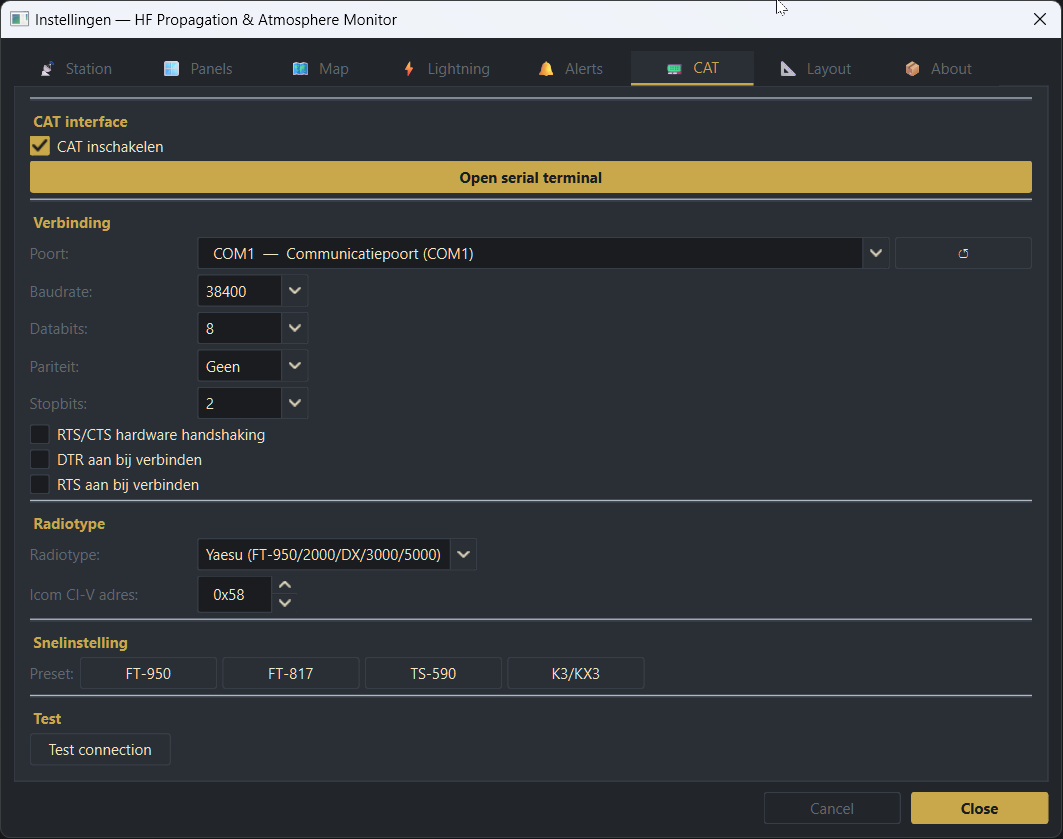Open the Databits dropdown arrow
This screenshot has height=839, width=1063.
click(x=294, y=328)
